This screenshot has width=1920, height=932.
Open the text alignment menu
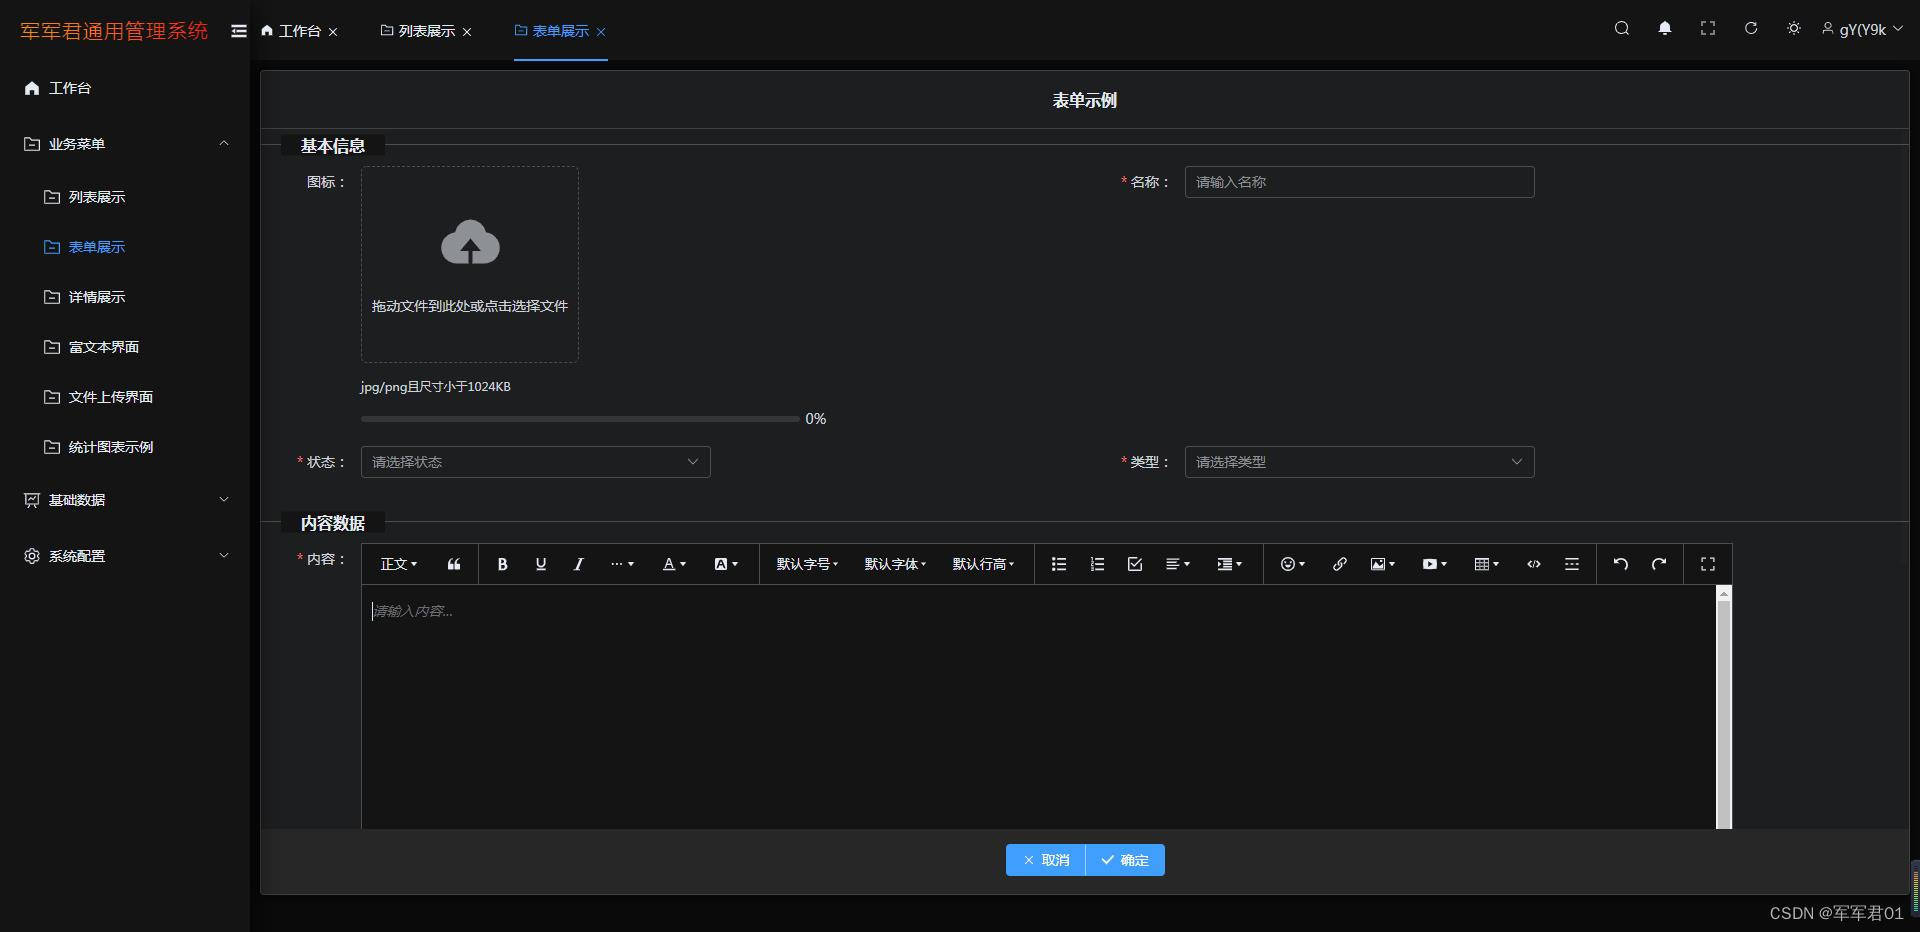tap(1178, 564)
